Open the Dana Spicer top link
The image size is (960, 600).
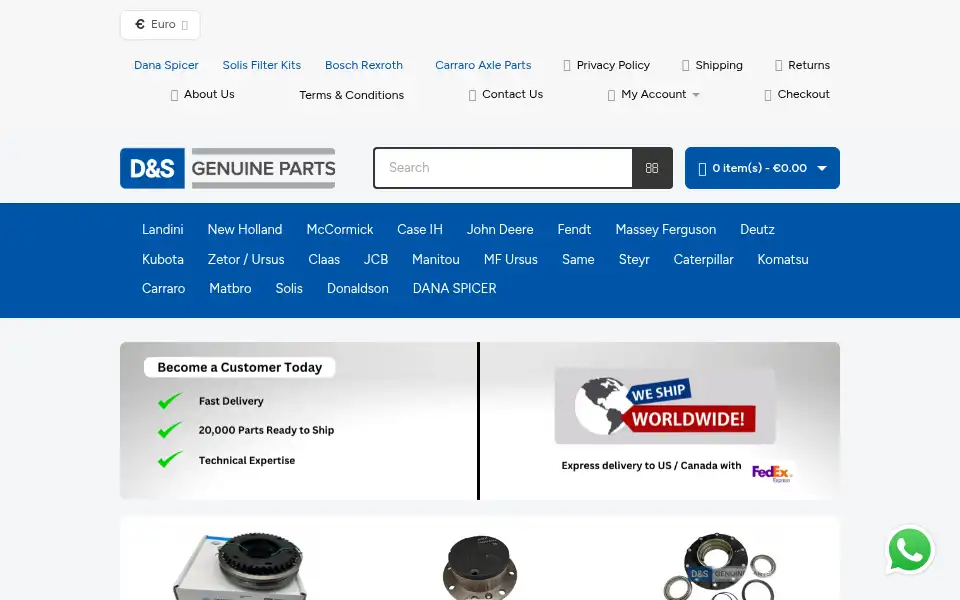[x=166, y=65]
